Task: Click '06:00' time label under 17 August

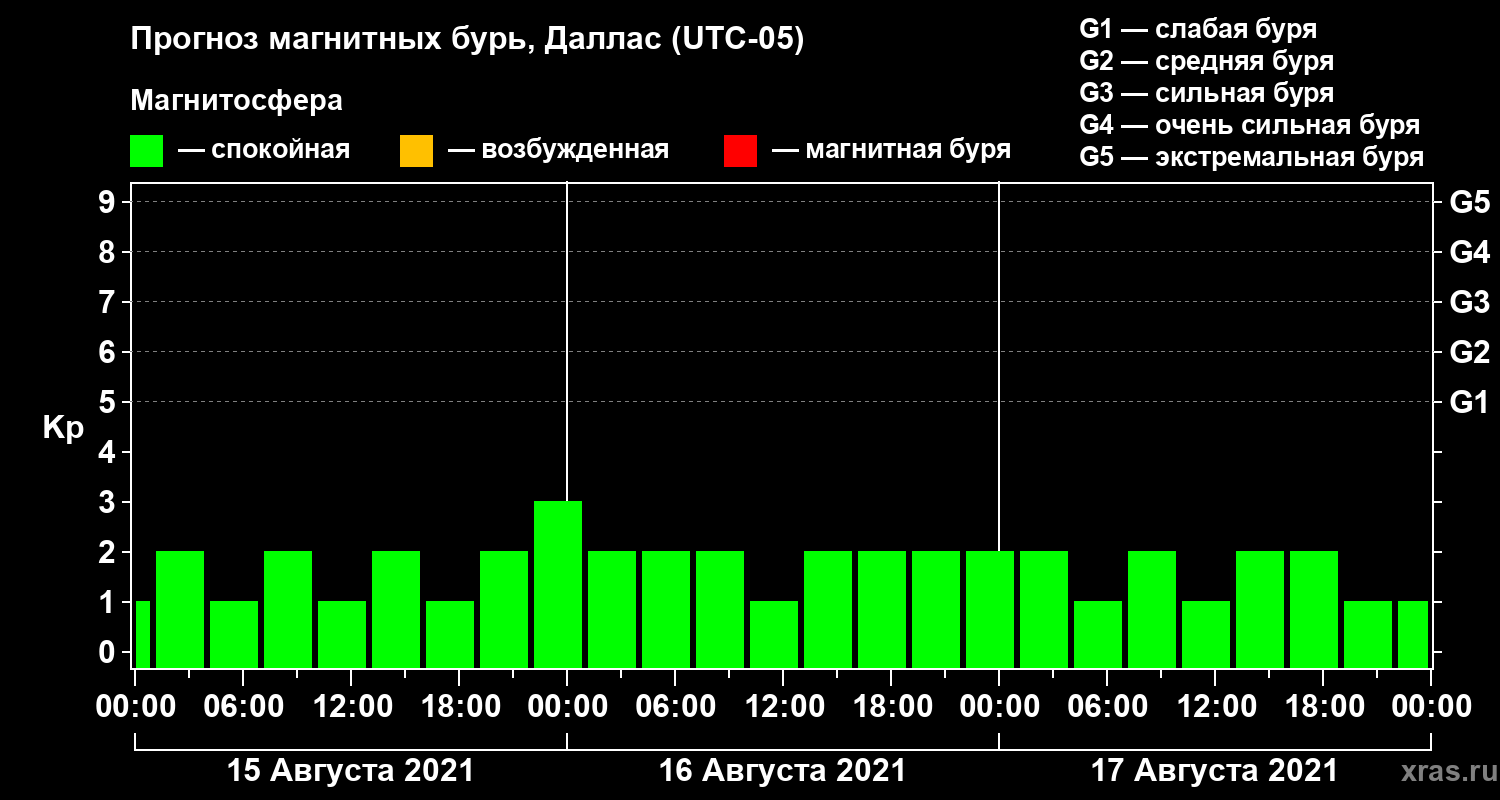Action: pos(1106,707)
